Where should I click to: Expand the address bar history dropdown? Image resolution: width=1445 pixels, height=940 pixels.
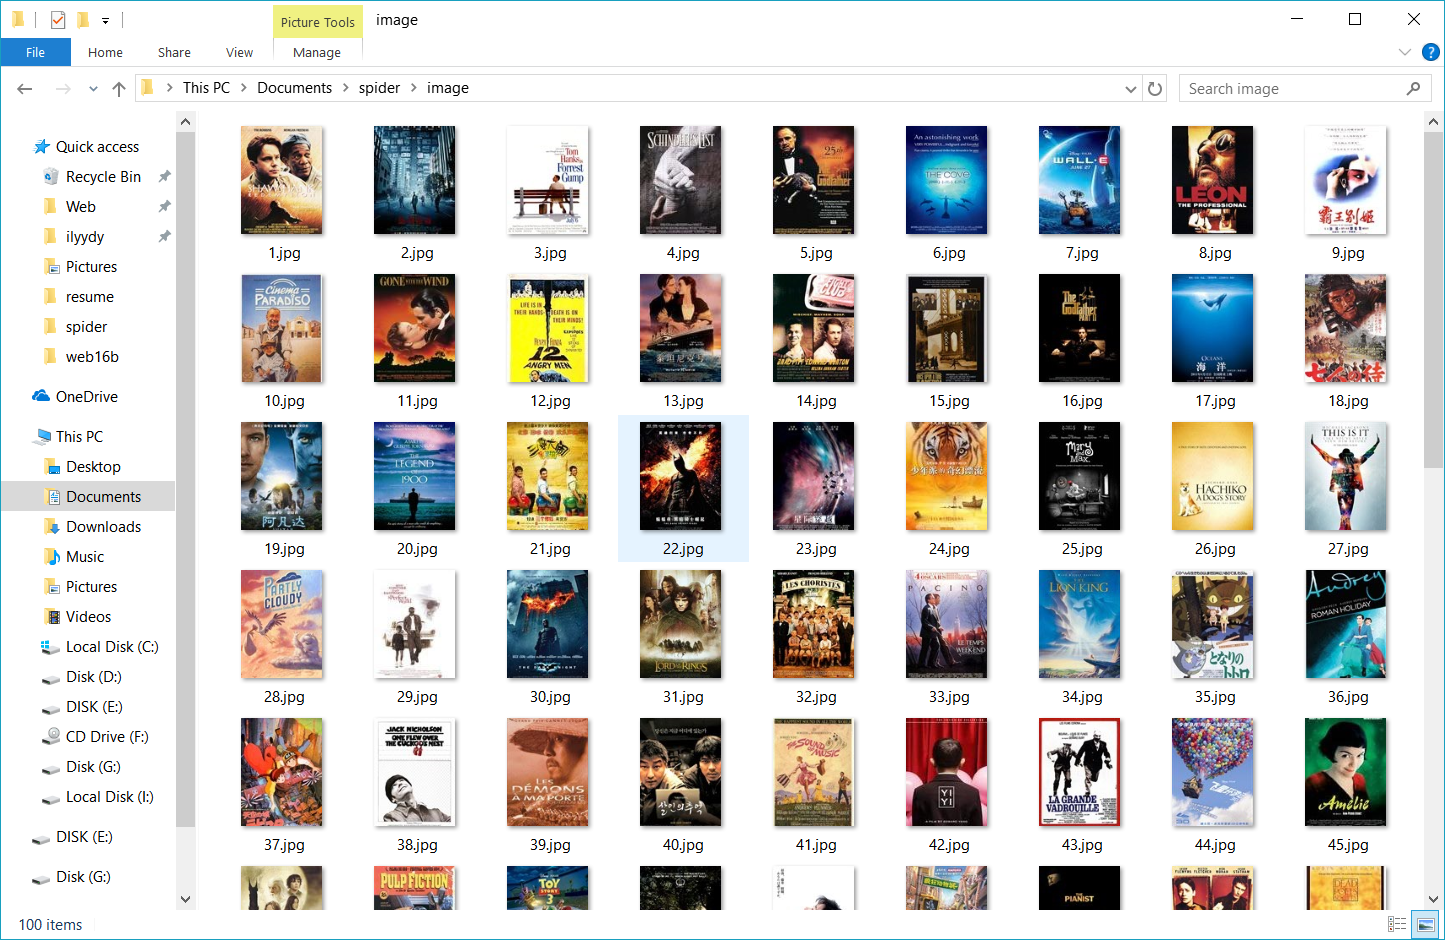[x=1131, y=89]
